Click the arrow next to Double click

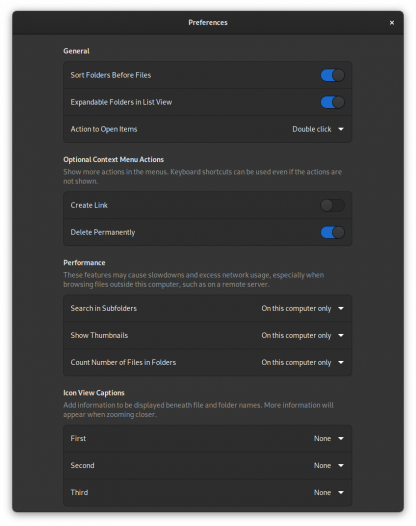click(x=341, y=129)
